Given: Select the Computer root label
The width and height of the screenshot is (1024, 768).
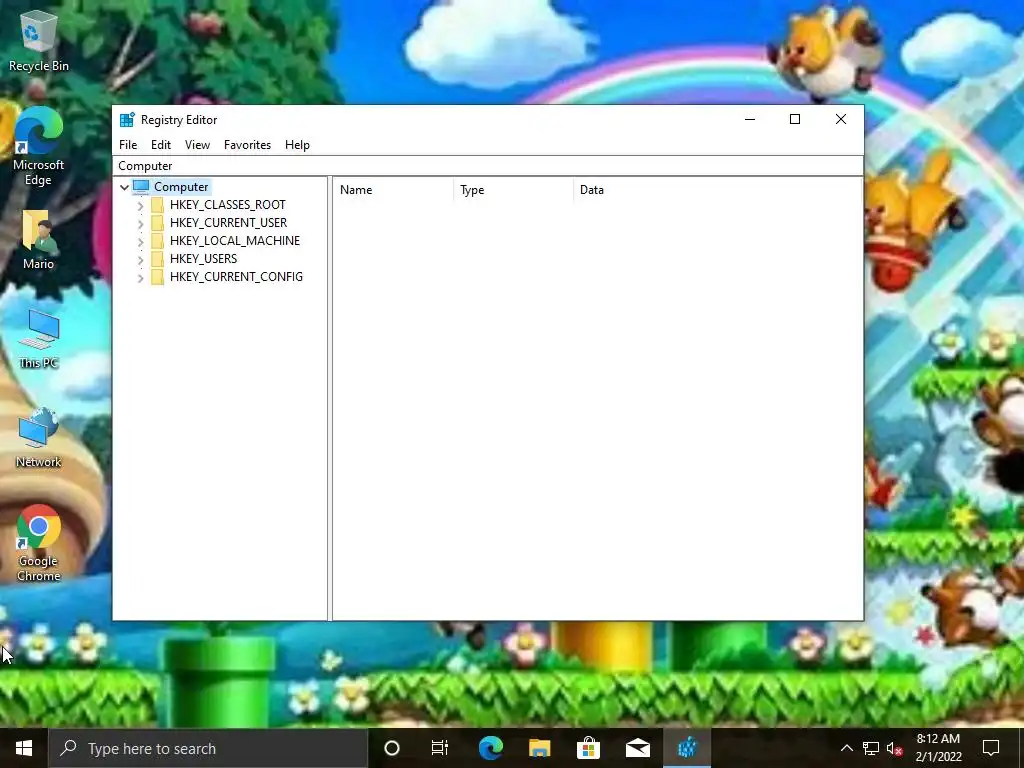Looking at the screenshot, I should [x=181, y=187].
